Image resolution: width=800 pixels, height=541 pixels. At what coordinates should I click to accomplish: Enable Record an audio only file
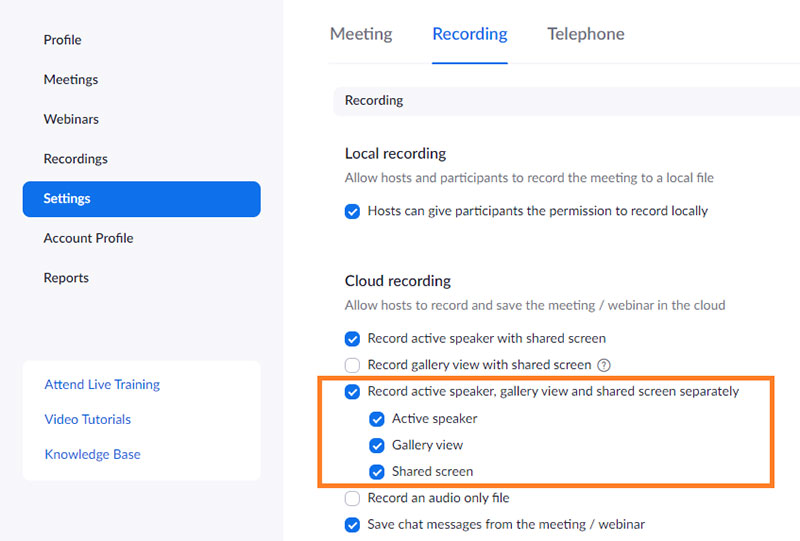(352, 498)
